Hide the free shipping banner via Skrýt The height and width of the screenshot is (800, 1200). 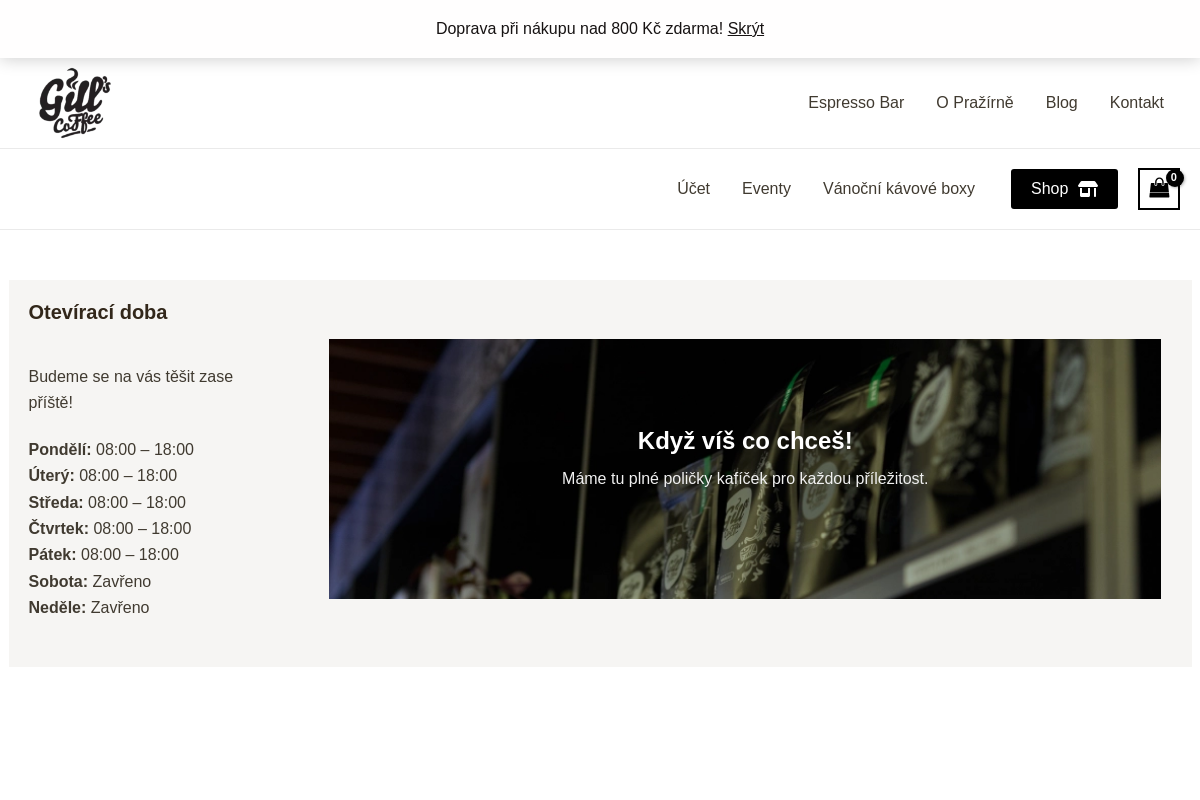coord(746,29)
